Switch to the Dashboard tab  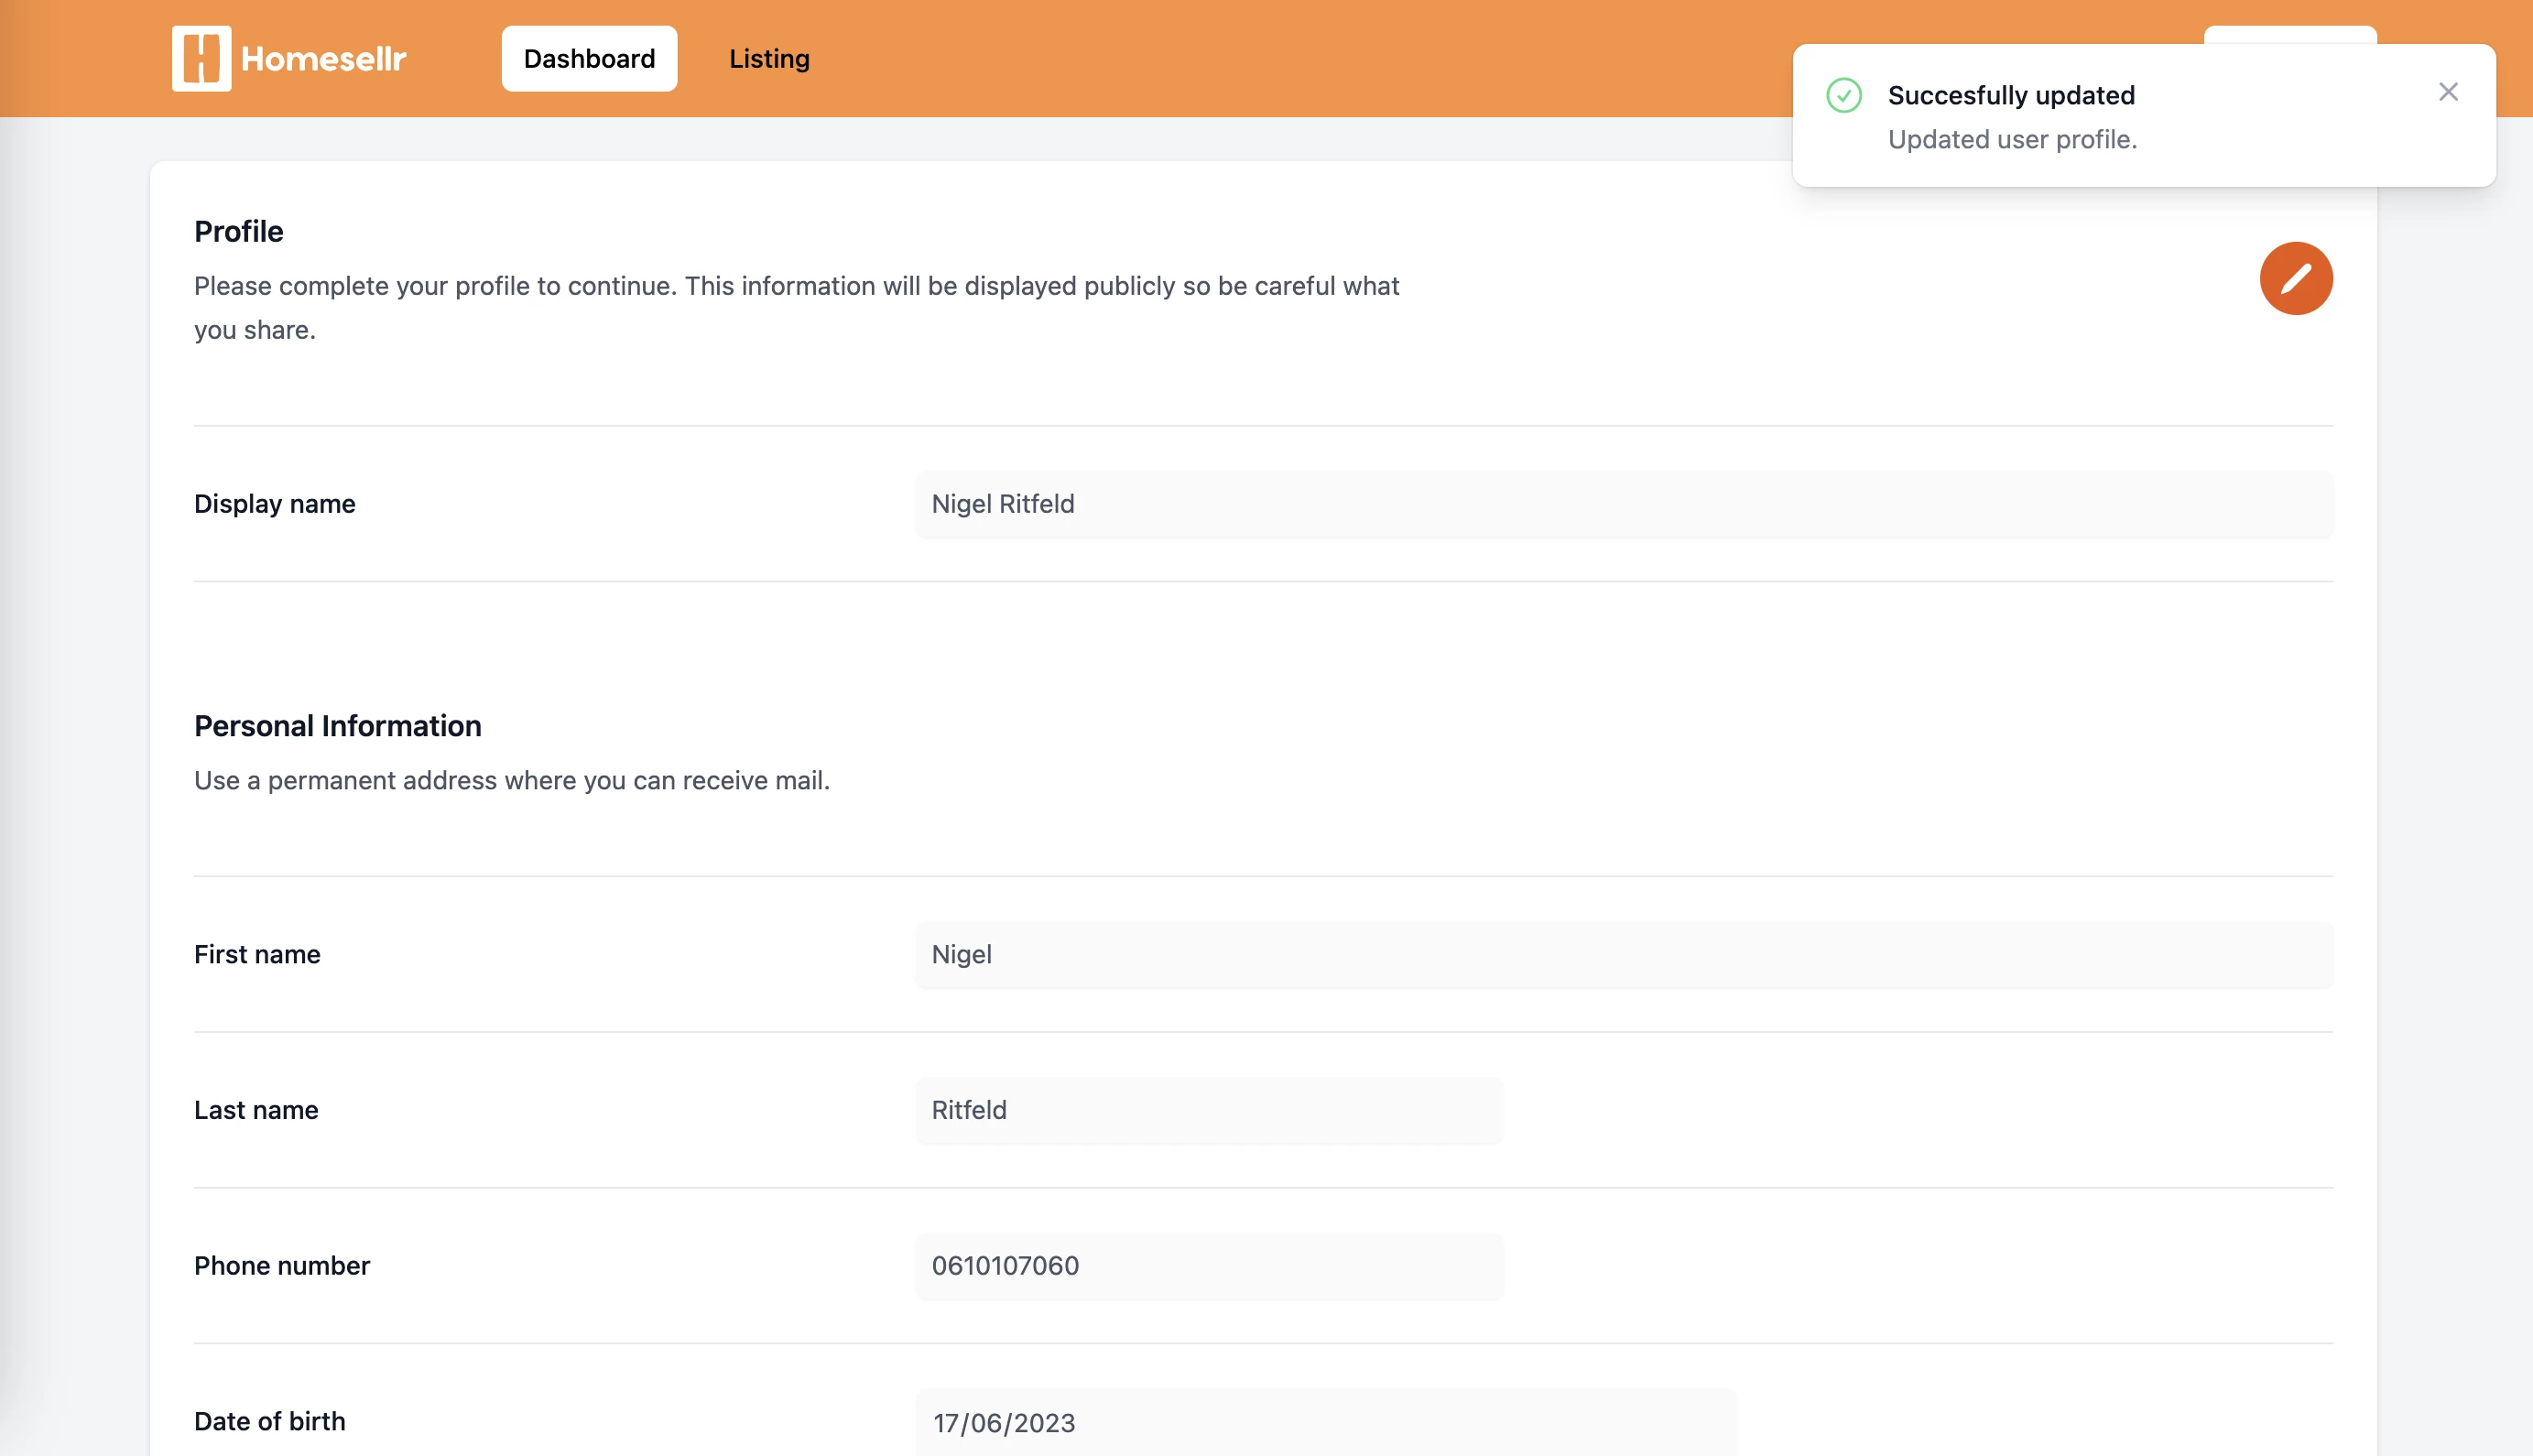589,58
